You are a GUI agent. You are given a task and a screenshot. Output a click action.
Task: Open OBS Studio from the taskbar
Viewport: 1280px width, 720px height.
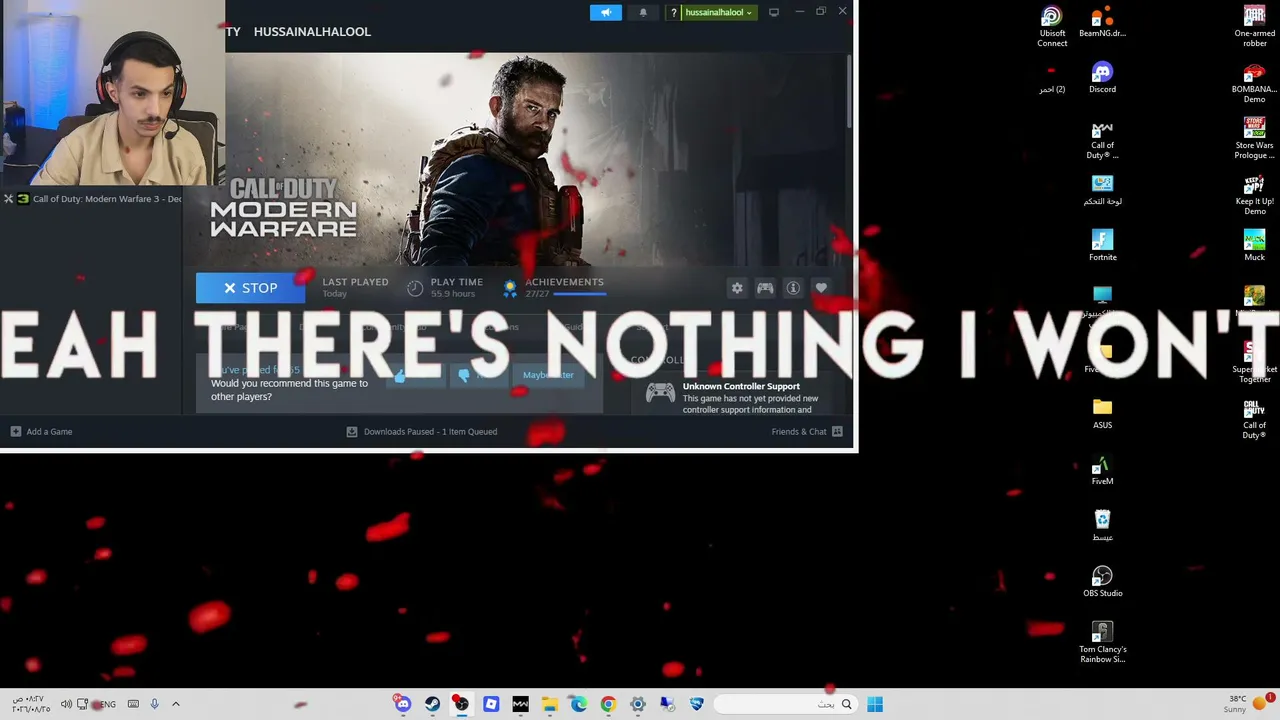[461, 704]
